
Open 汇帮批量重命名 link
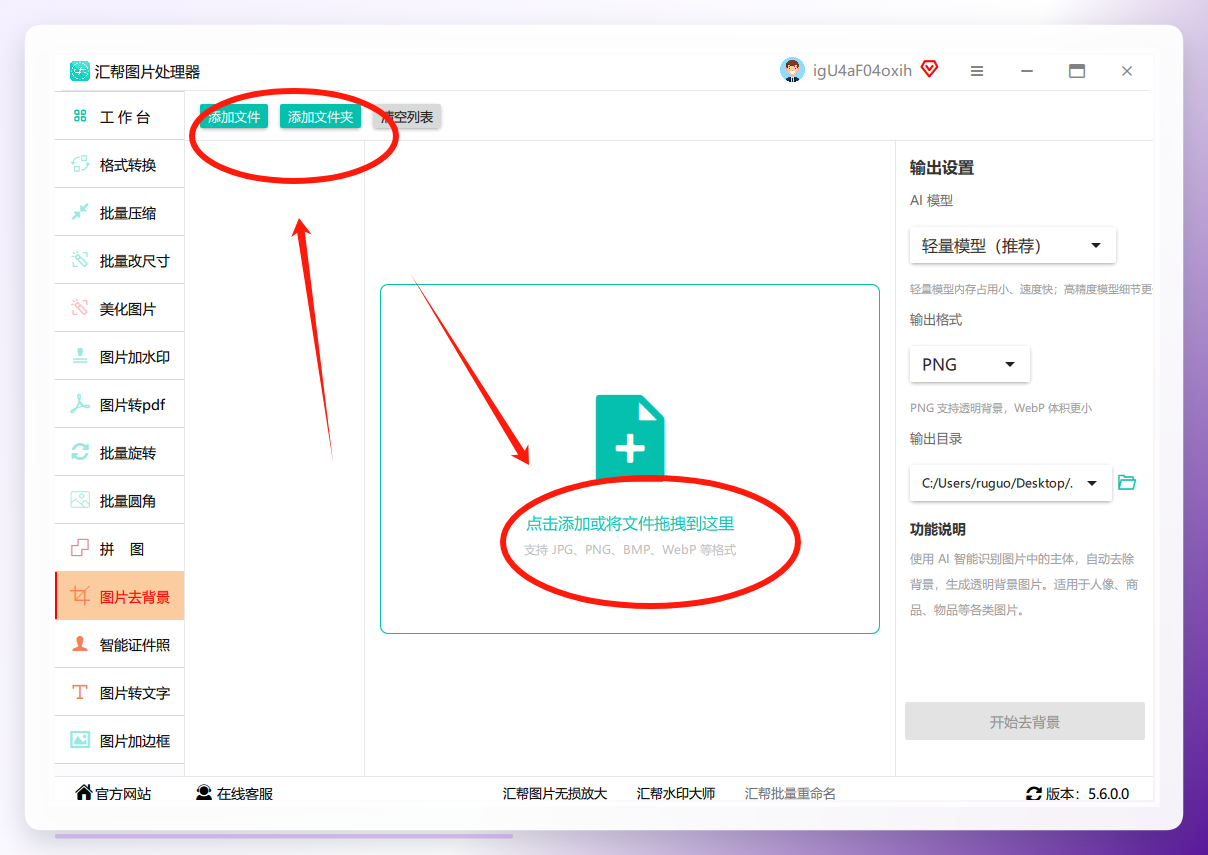790,794
